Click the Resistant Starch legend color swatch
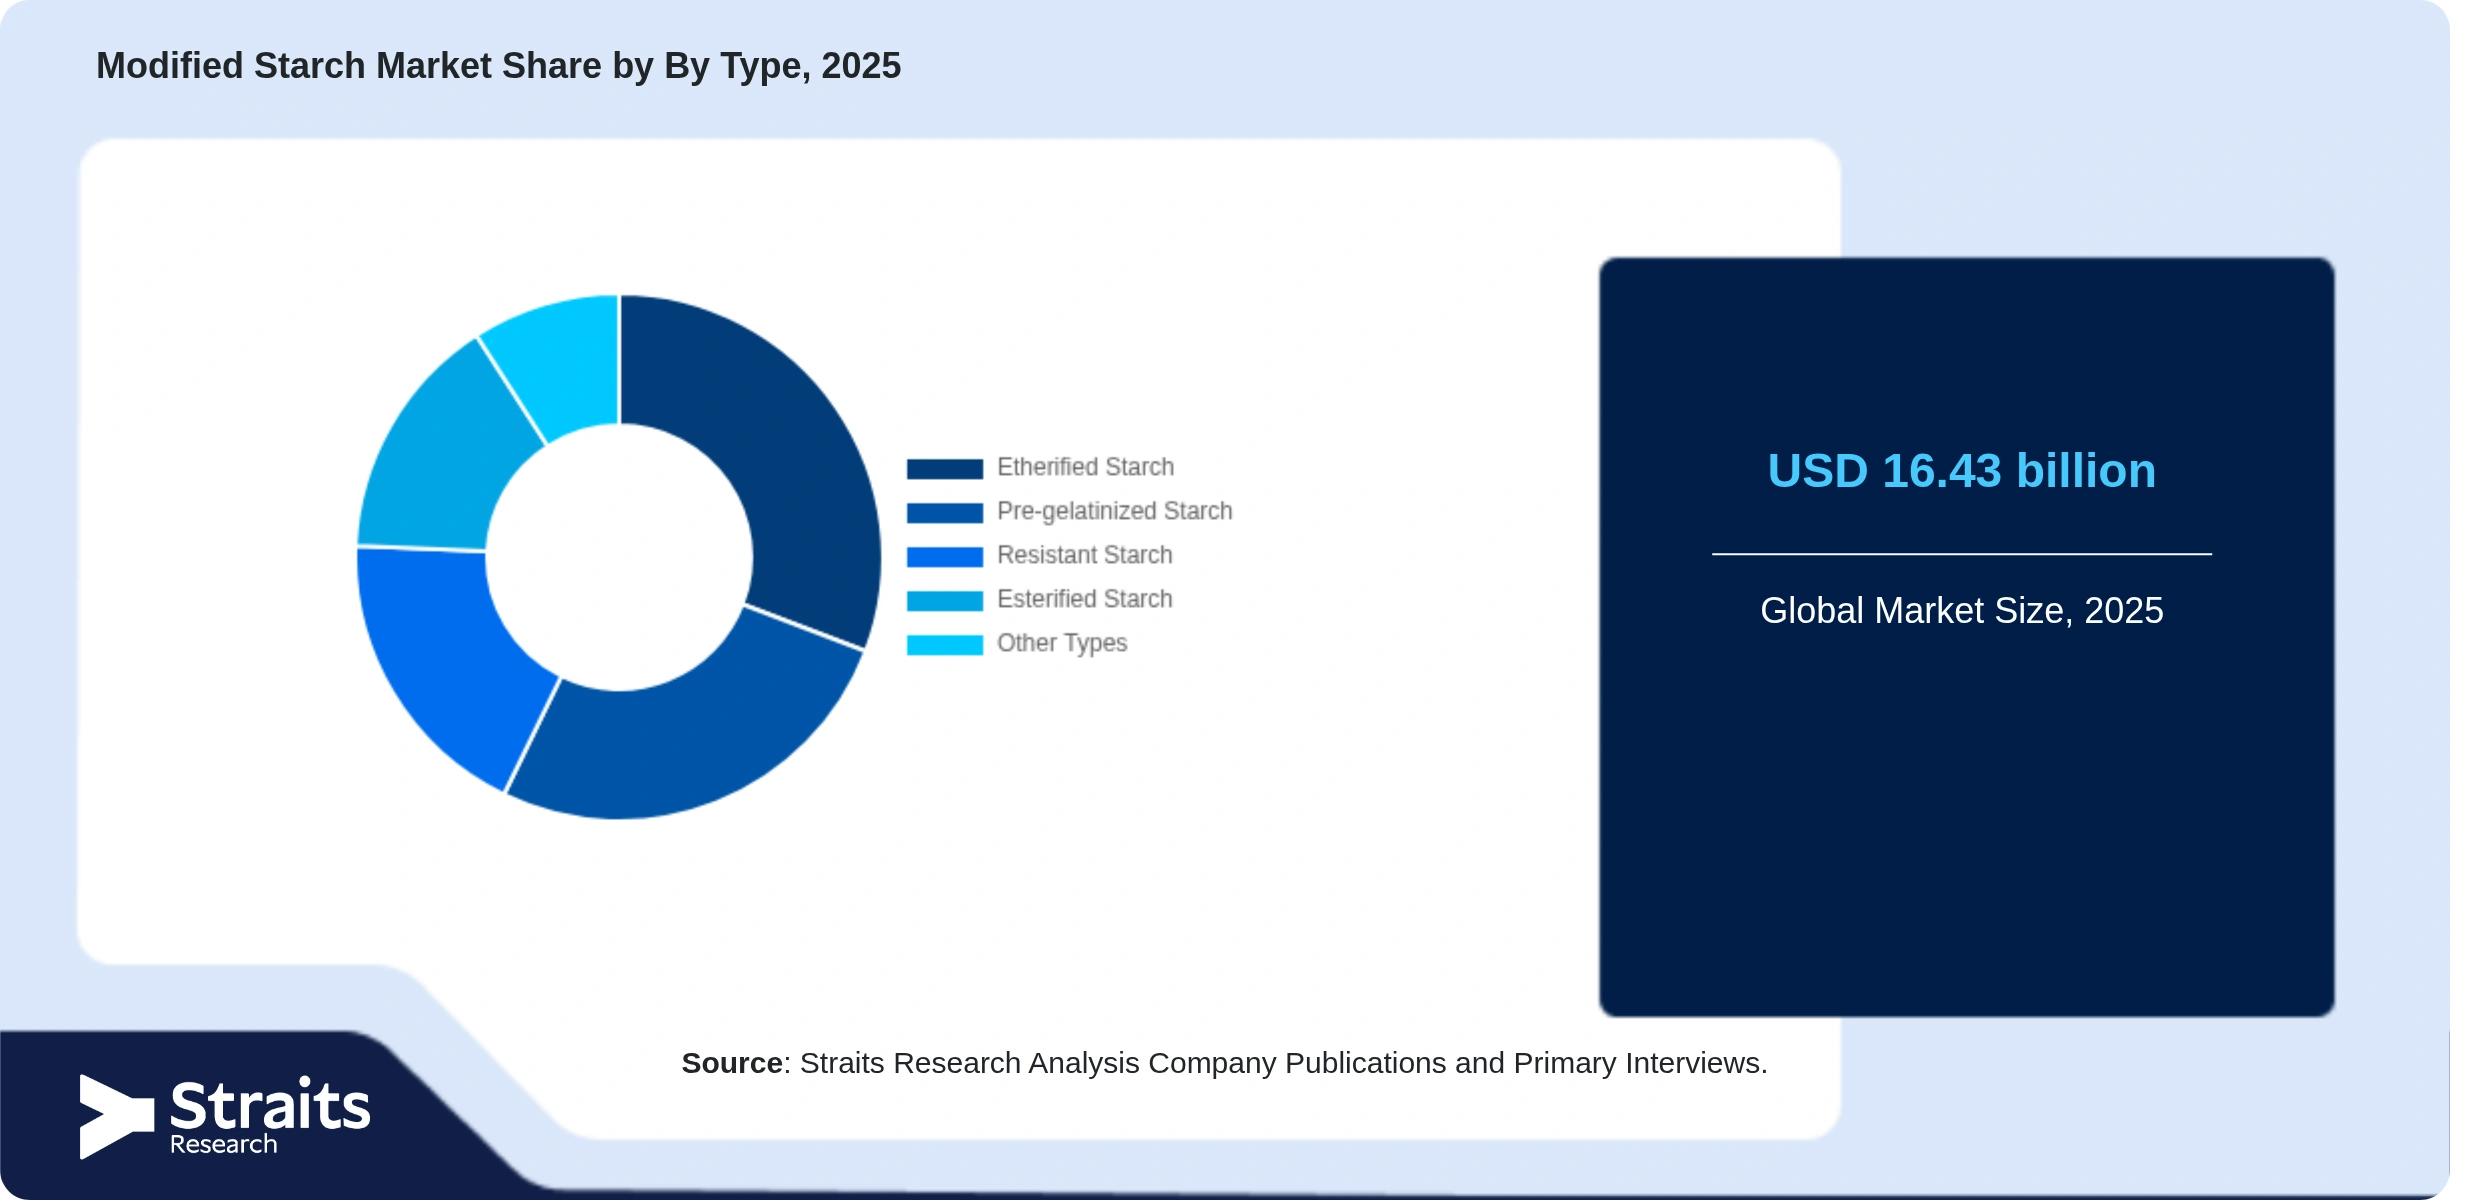The width and height of the screenshot is (2480, 1200). point(944,556)
